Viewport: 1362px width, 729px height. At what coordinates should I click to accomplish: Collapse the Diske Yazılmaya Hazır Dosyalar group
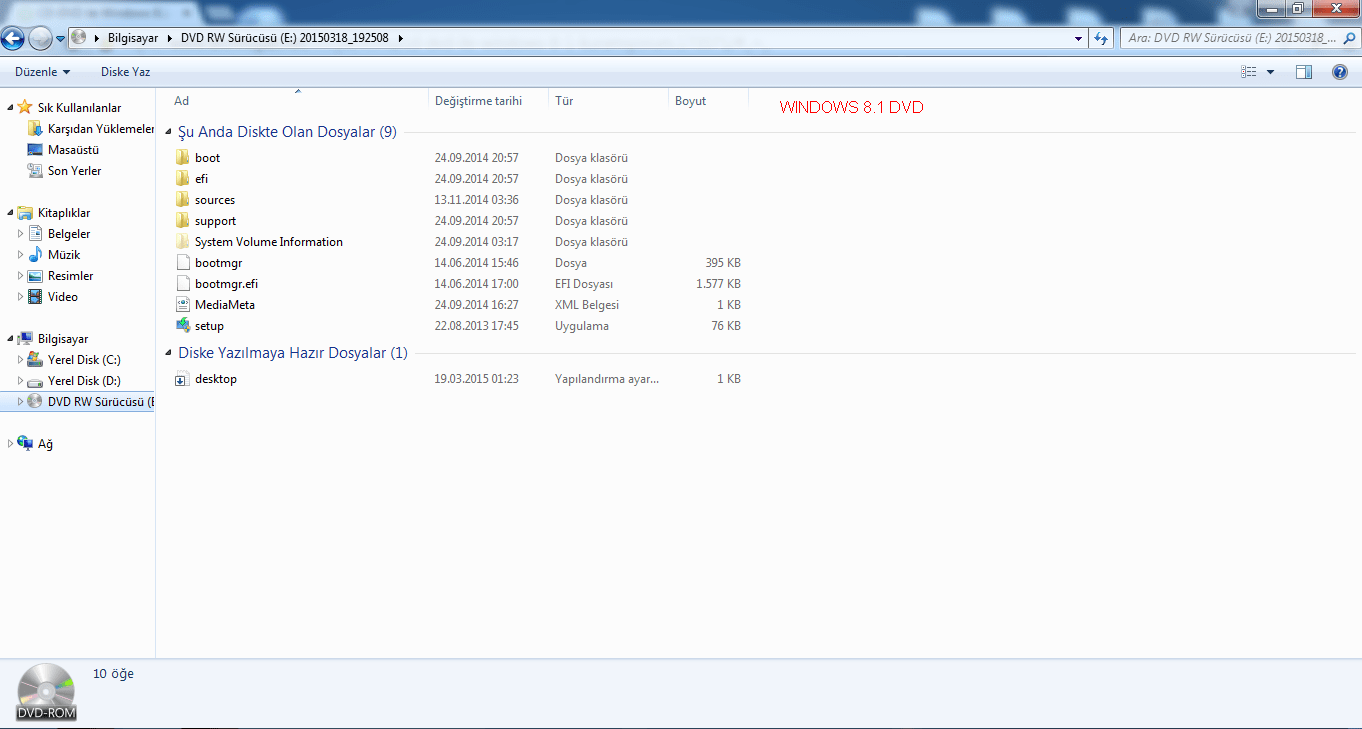click(170, 353)
